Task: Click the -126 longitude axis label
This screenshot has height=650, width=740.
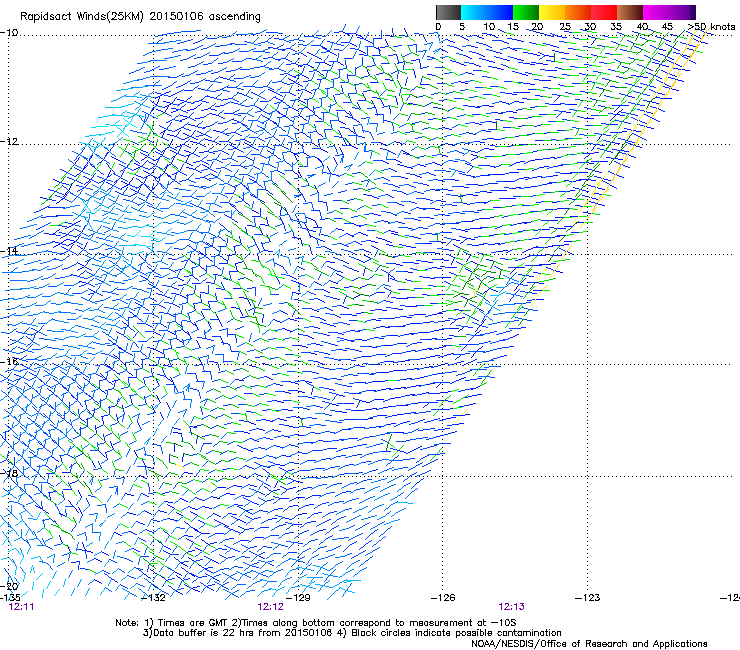Action: (x=443, y=598)
